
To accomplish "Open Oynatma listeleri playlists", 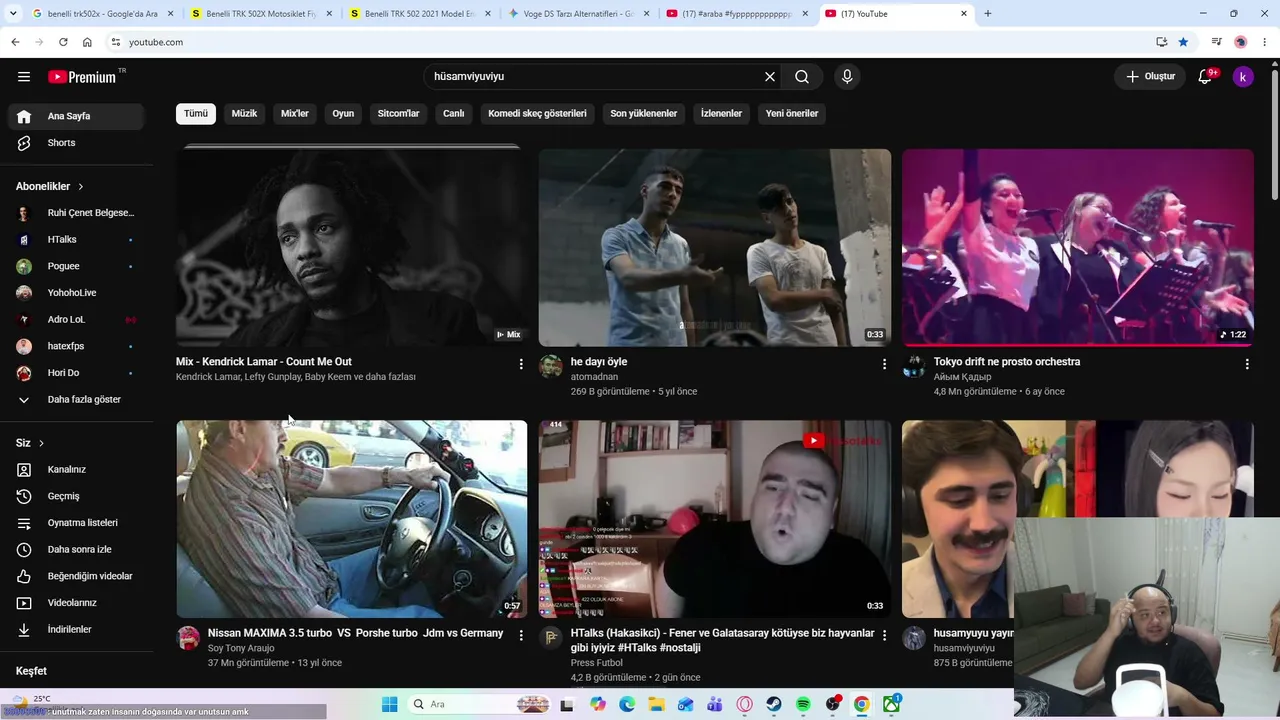I will click(76, 523).
